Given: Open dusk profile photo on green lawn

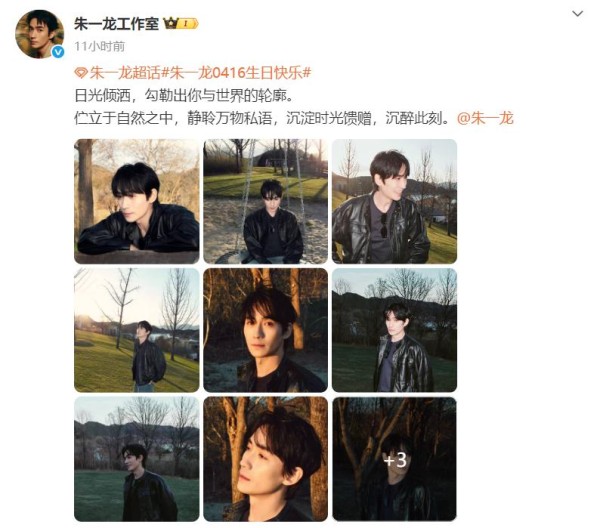Looking at the screenshot, I should tap(137, 459).
